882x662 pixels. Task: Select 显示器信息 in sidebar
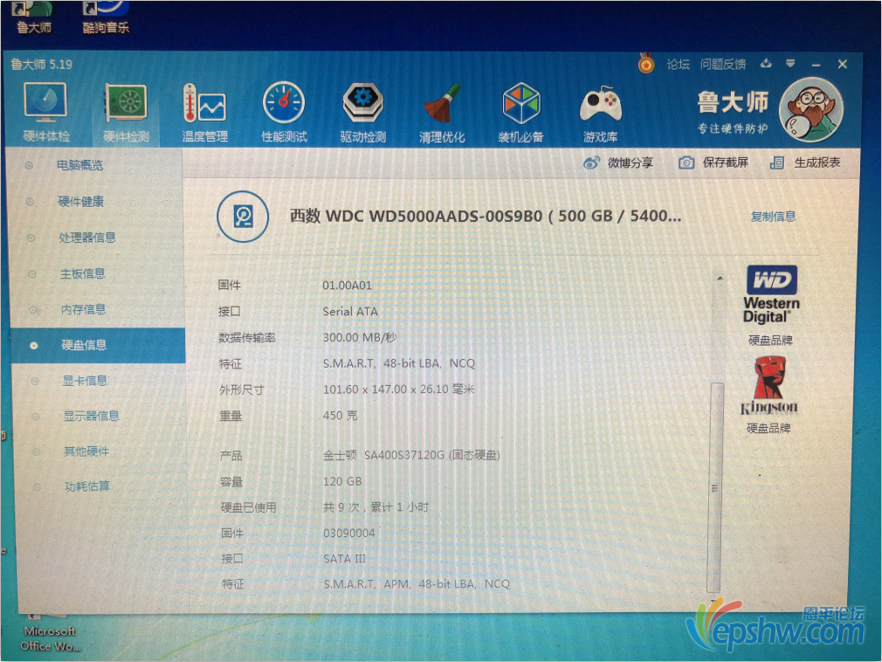point(91,416)
